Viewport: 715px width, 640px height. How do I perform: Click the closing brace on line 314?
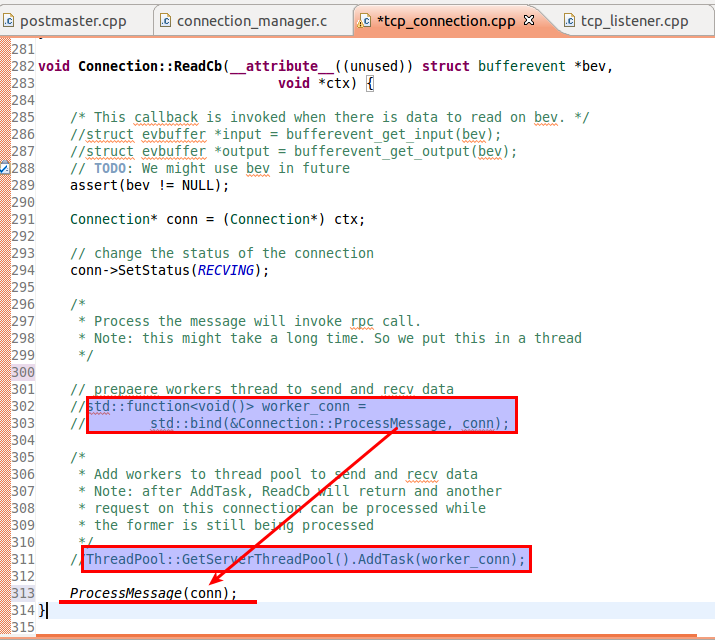[x=42, y=610]
